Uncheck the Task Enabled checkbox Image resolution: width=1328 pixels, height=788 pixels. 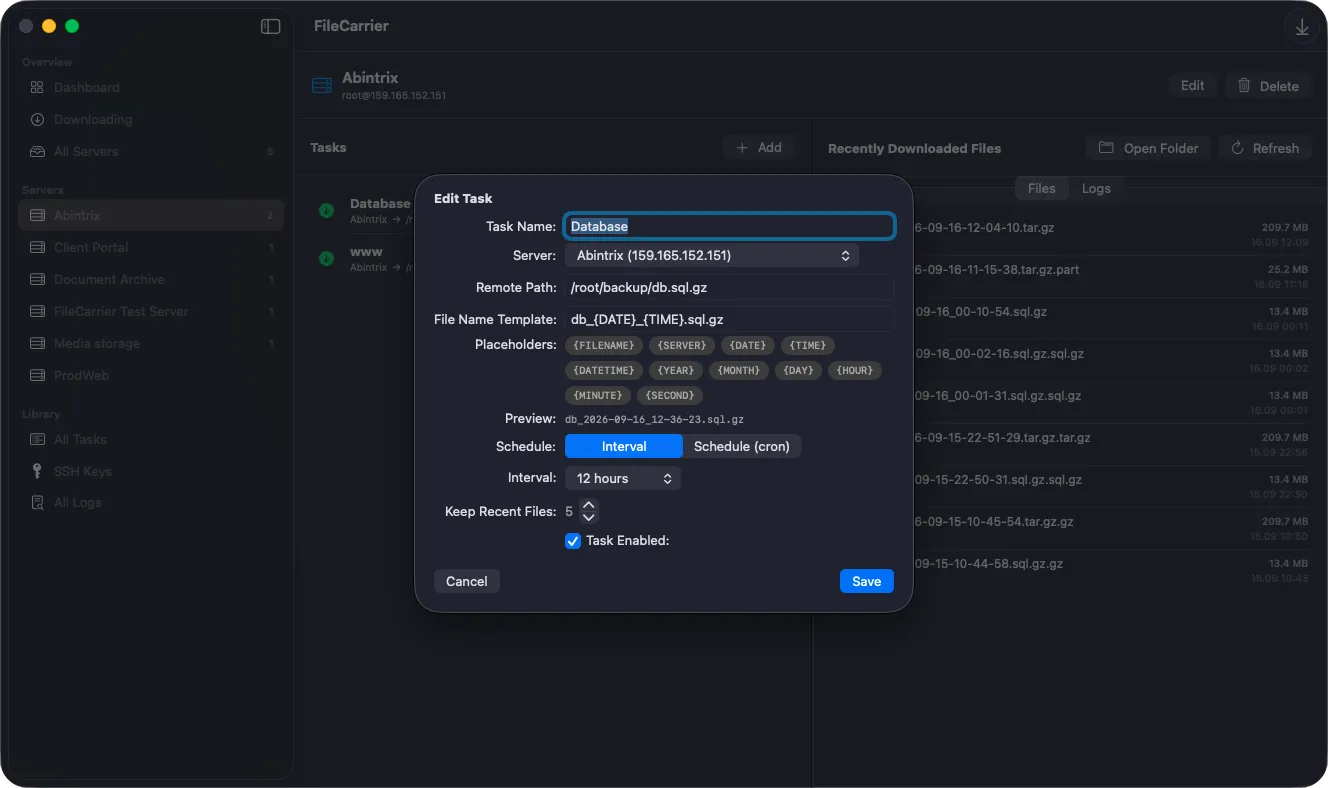[573, 541]
